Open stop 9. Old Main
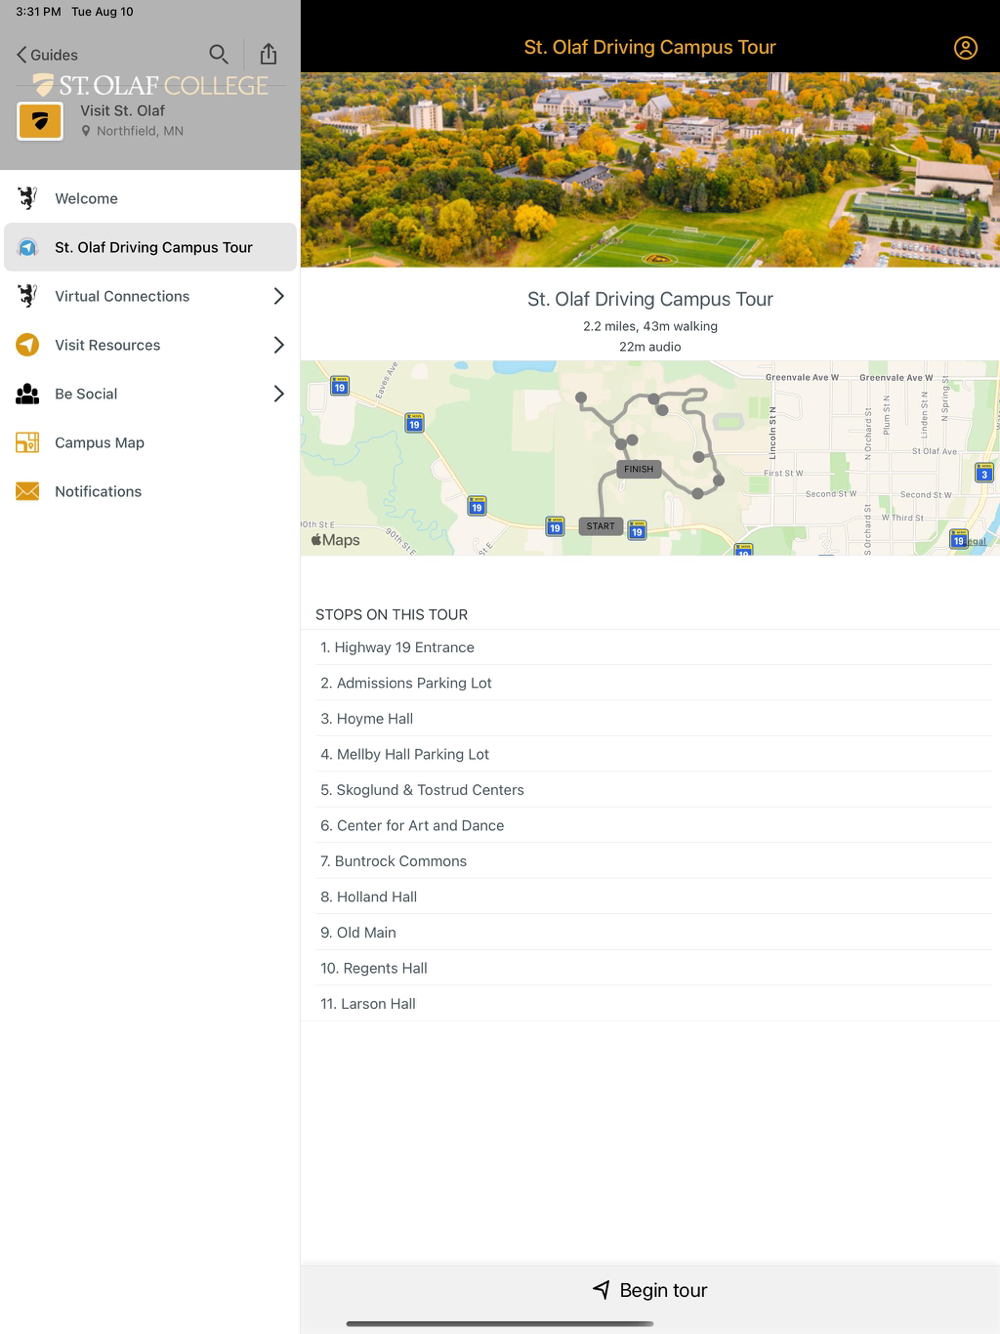The width and height of the screenshot is (1000, 1334). [x=650, y=933]
